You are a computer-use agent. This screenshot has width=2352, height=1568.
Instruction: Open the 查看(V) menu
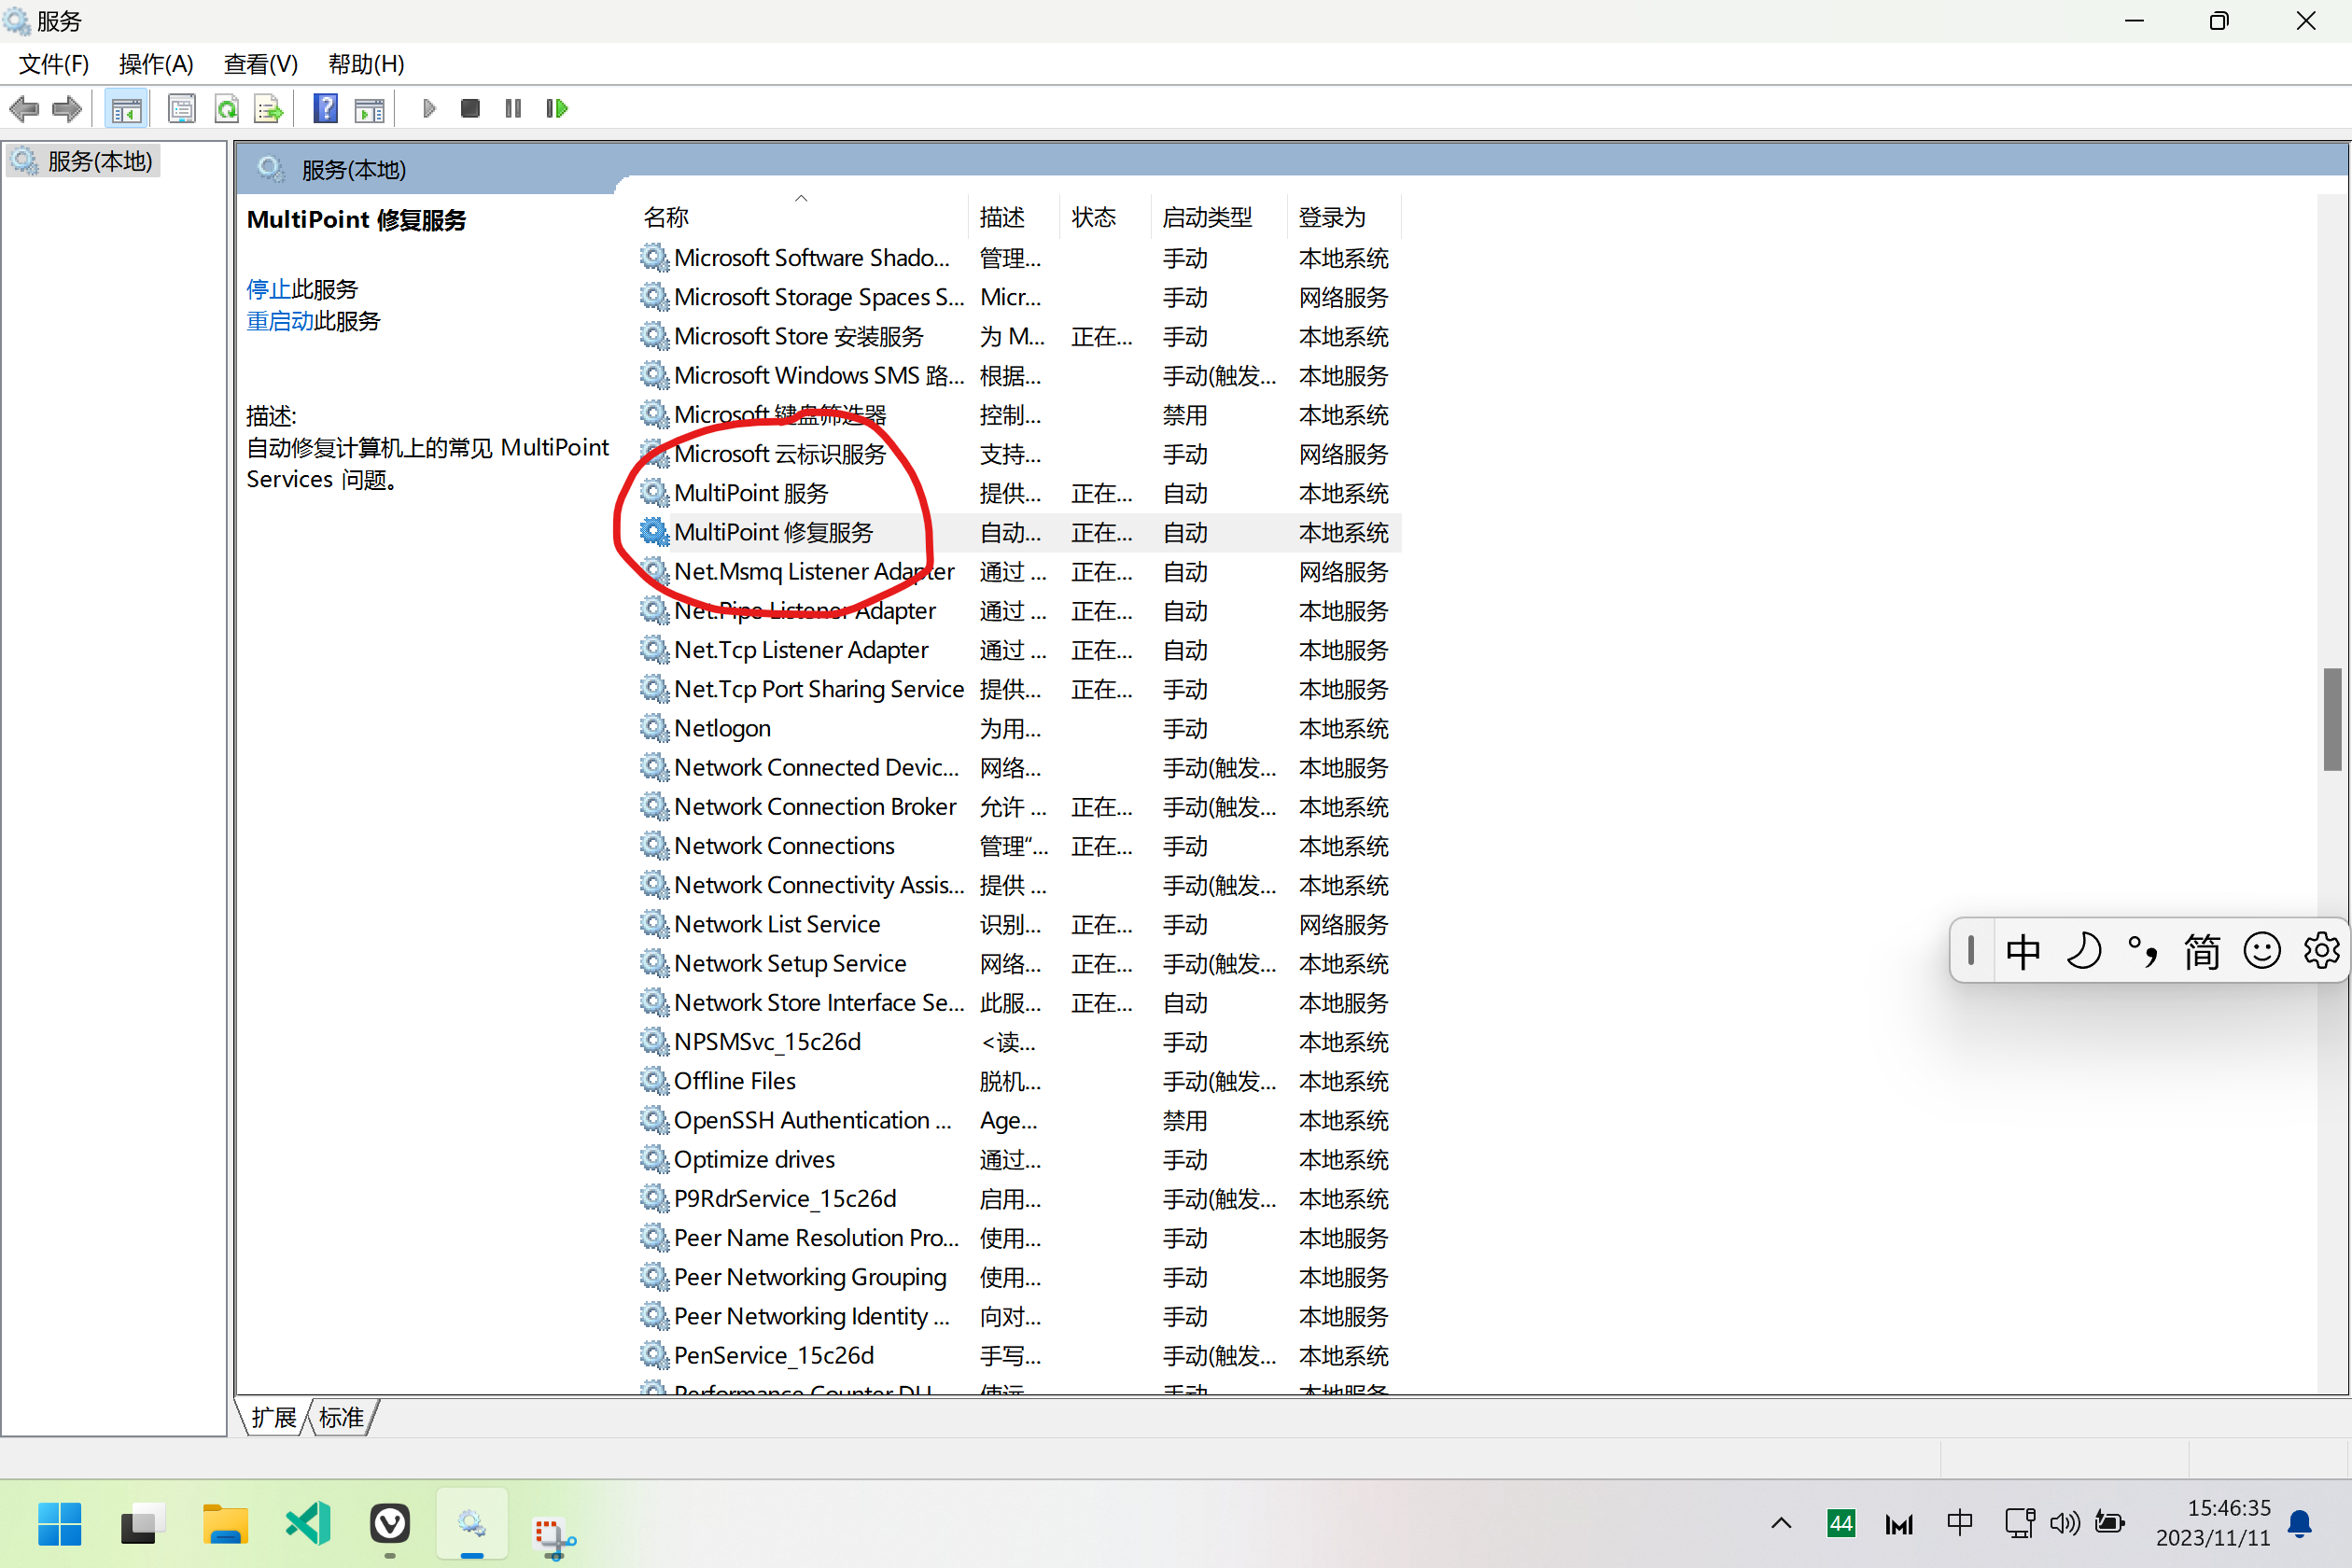click(261, 64)
